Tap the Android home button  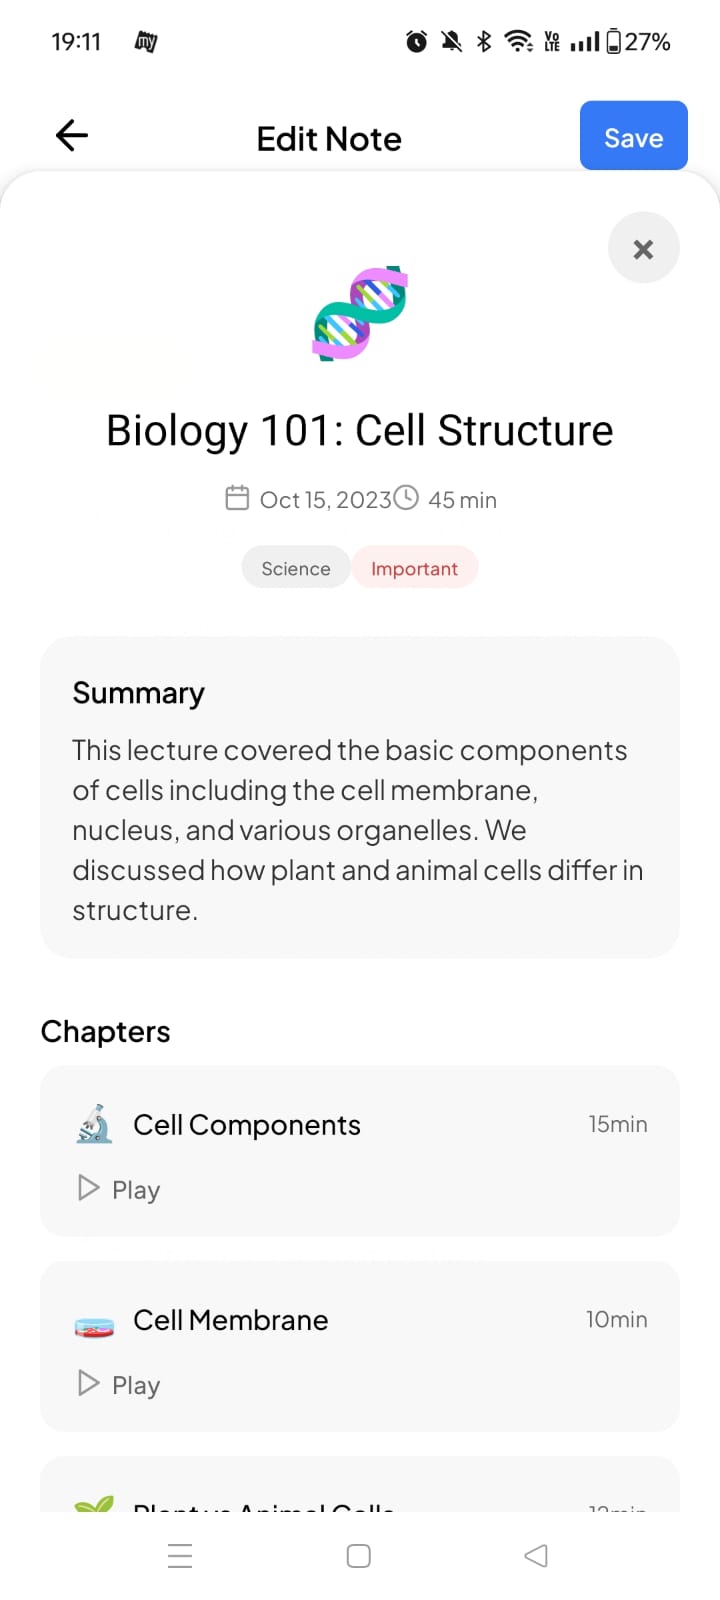[359, 1556]
